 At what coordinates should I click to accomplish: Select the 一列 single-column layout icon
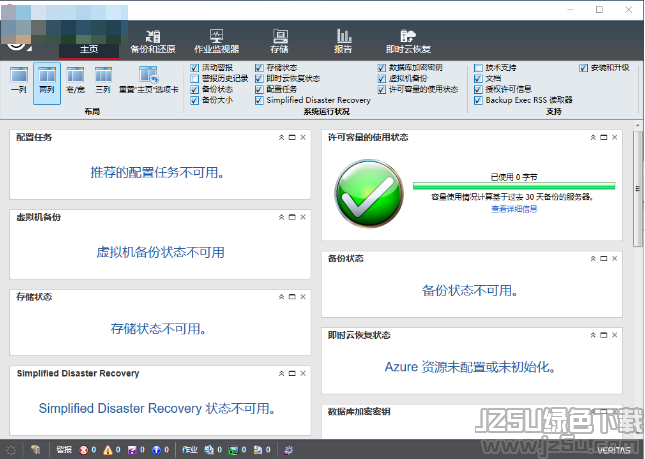tap(19, 81)
